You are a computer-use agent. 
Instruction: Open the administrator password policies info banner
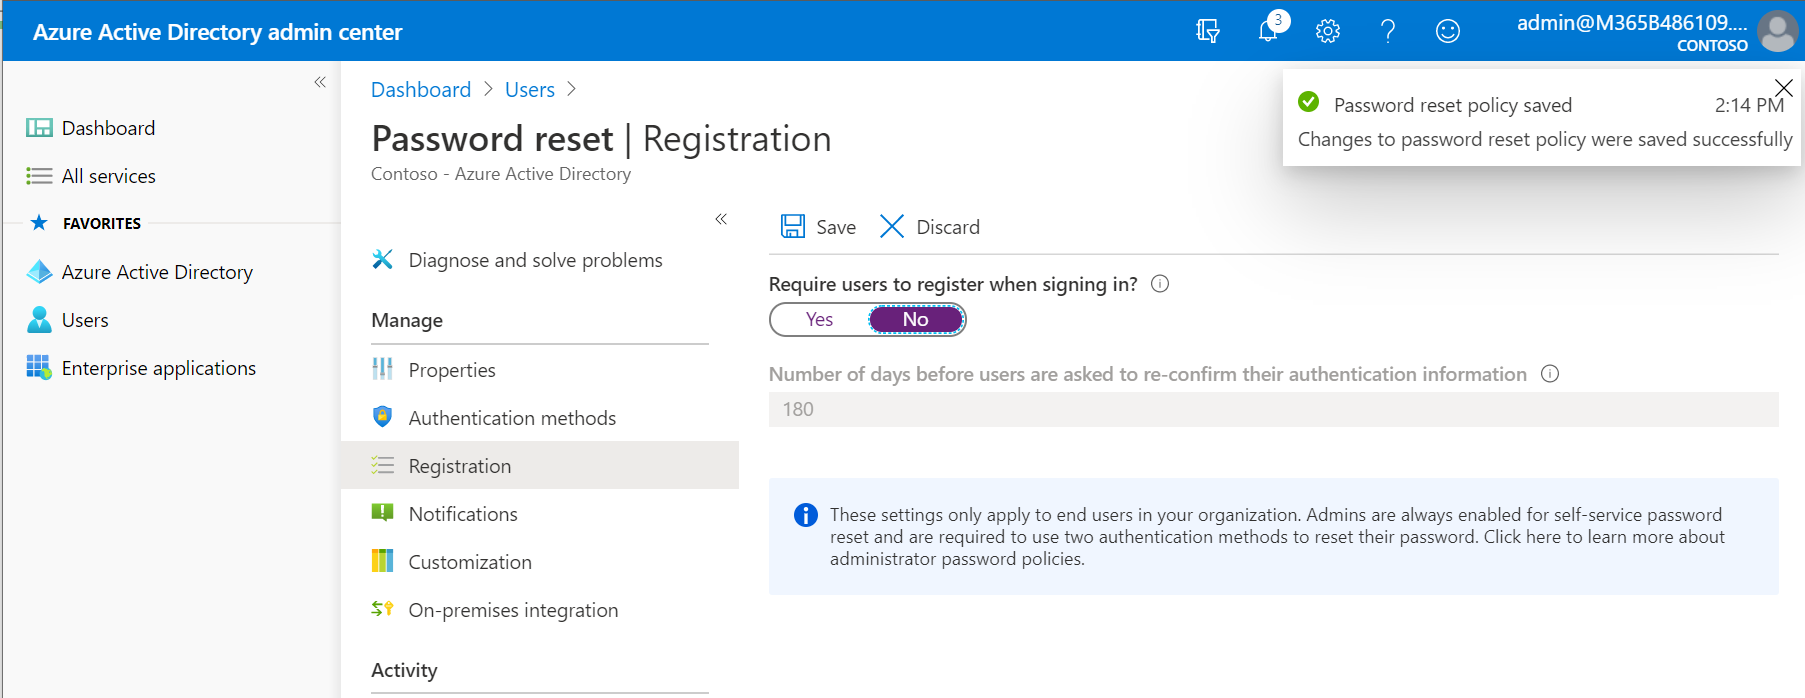pos(1274,537)
